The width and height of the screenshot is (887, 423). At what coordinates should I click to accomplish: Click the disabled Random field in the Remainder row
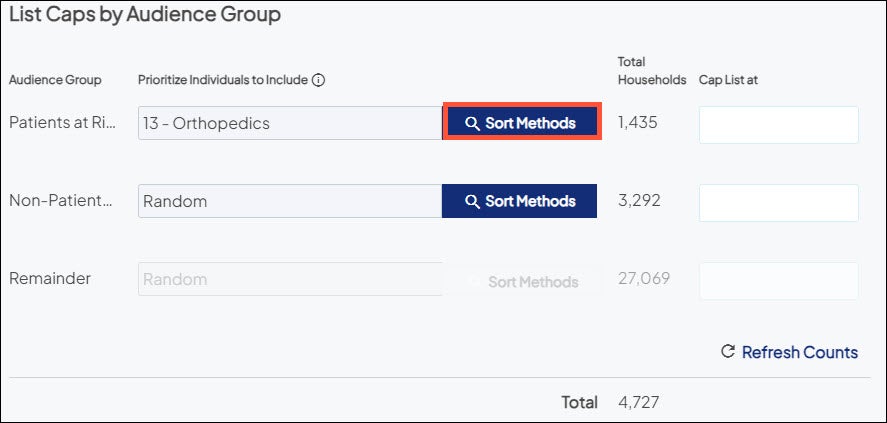[x=290, y=279]
